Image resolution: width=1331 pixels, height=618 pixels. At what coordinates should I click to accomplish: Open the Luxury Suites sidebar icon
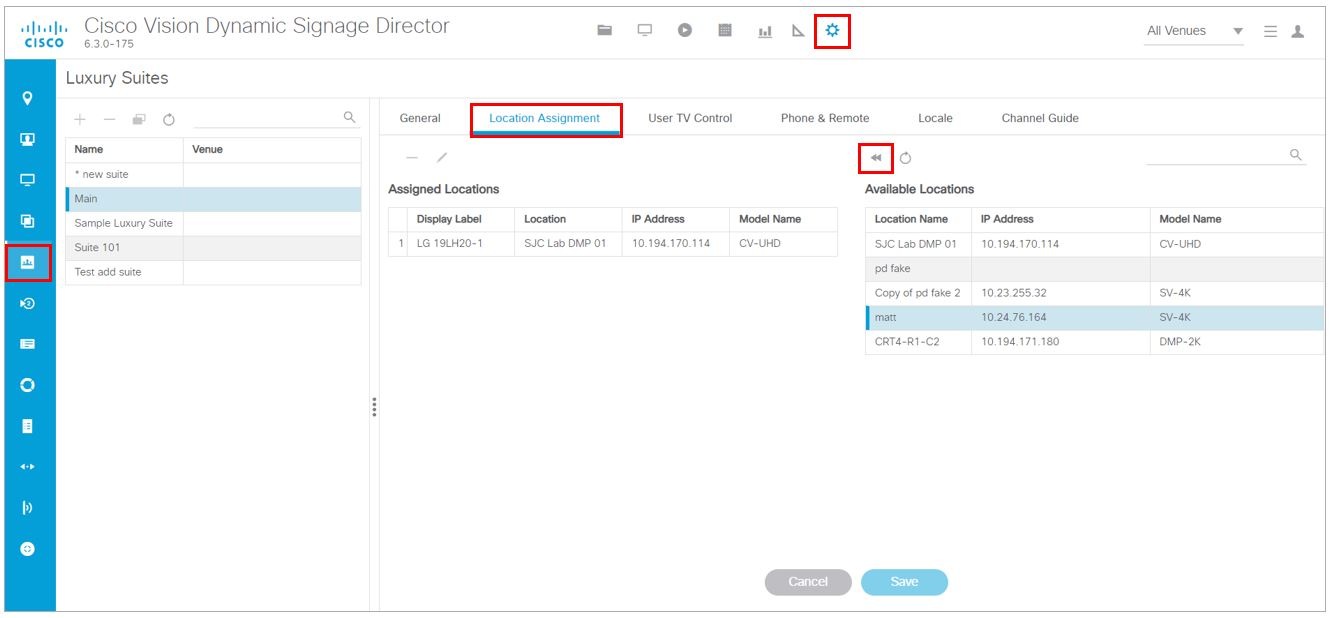(x=28, y=262)
